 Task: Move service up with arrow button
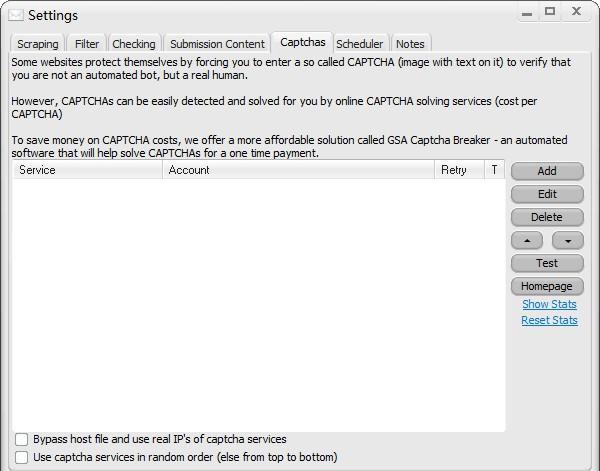(x=527, y=240)
